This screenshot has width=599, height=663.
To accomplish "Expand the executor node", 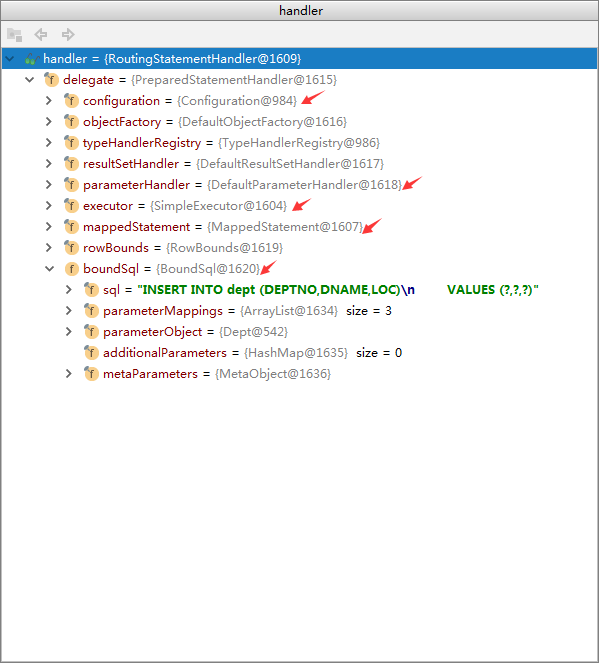I will (x=49, y=205).
